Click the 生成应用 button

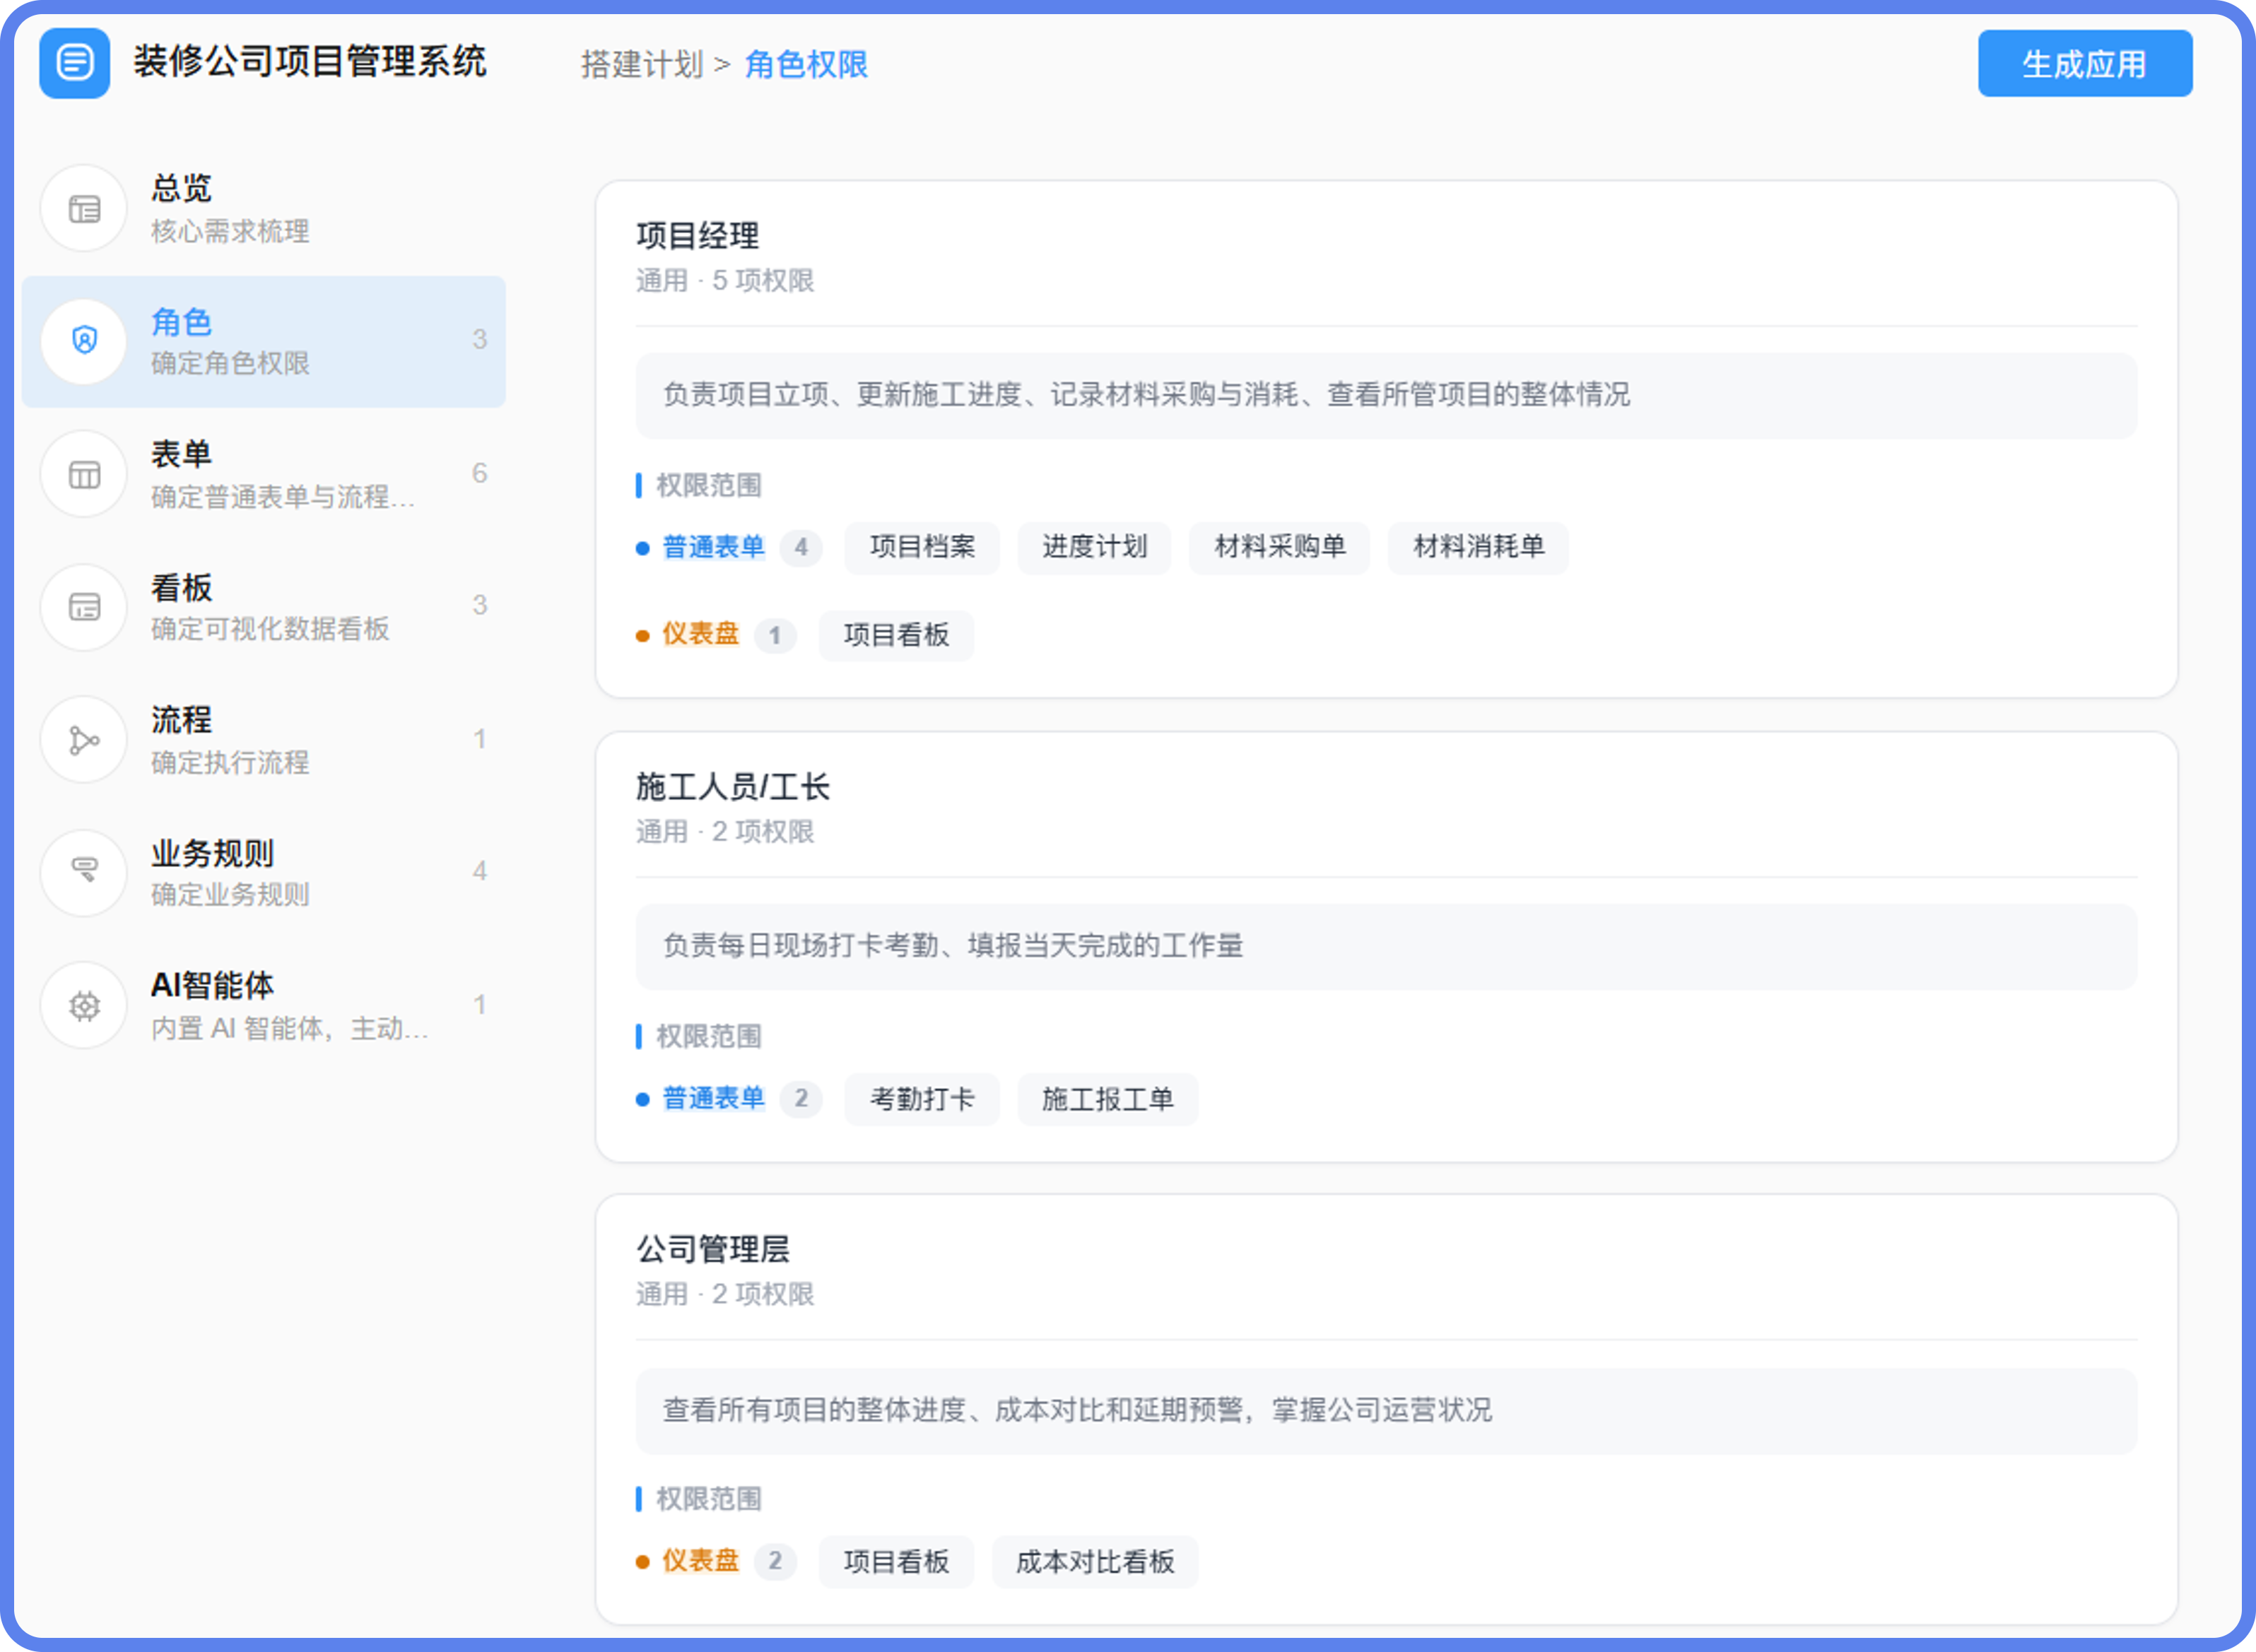point(2085,64)
